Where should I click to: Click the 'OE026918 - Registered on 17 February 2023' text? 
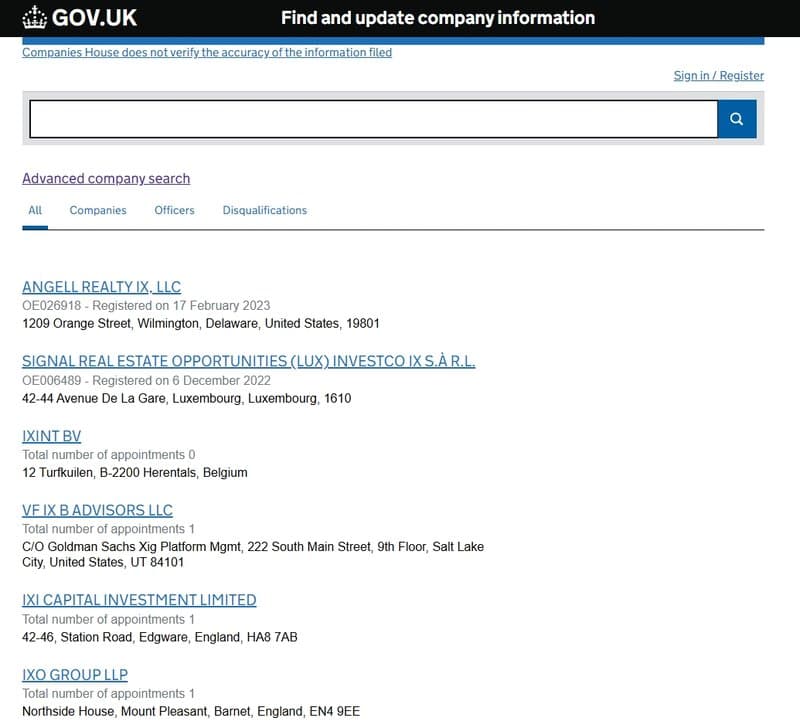coord(146,306)
